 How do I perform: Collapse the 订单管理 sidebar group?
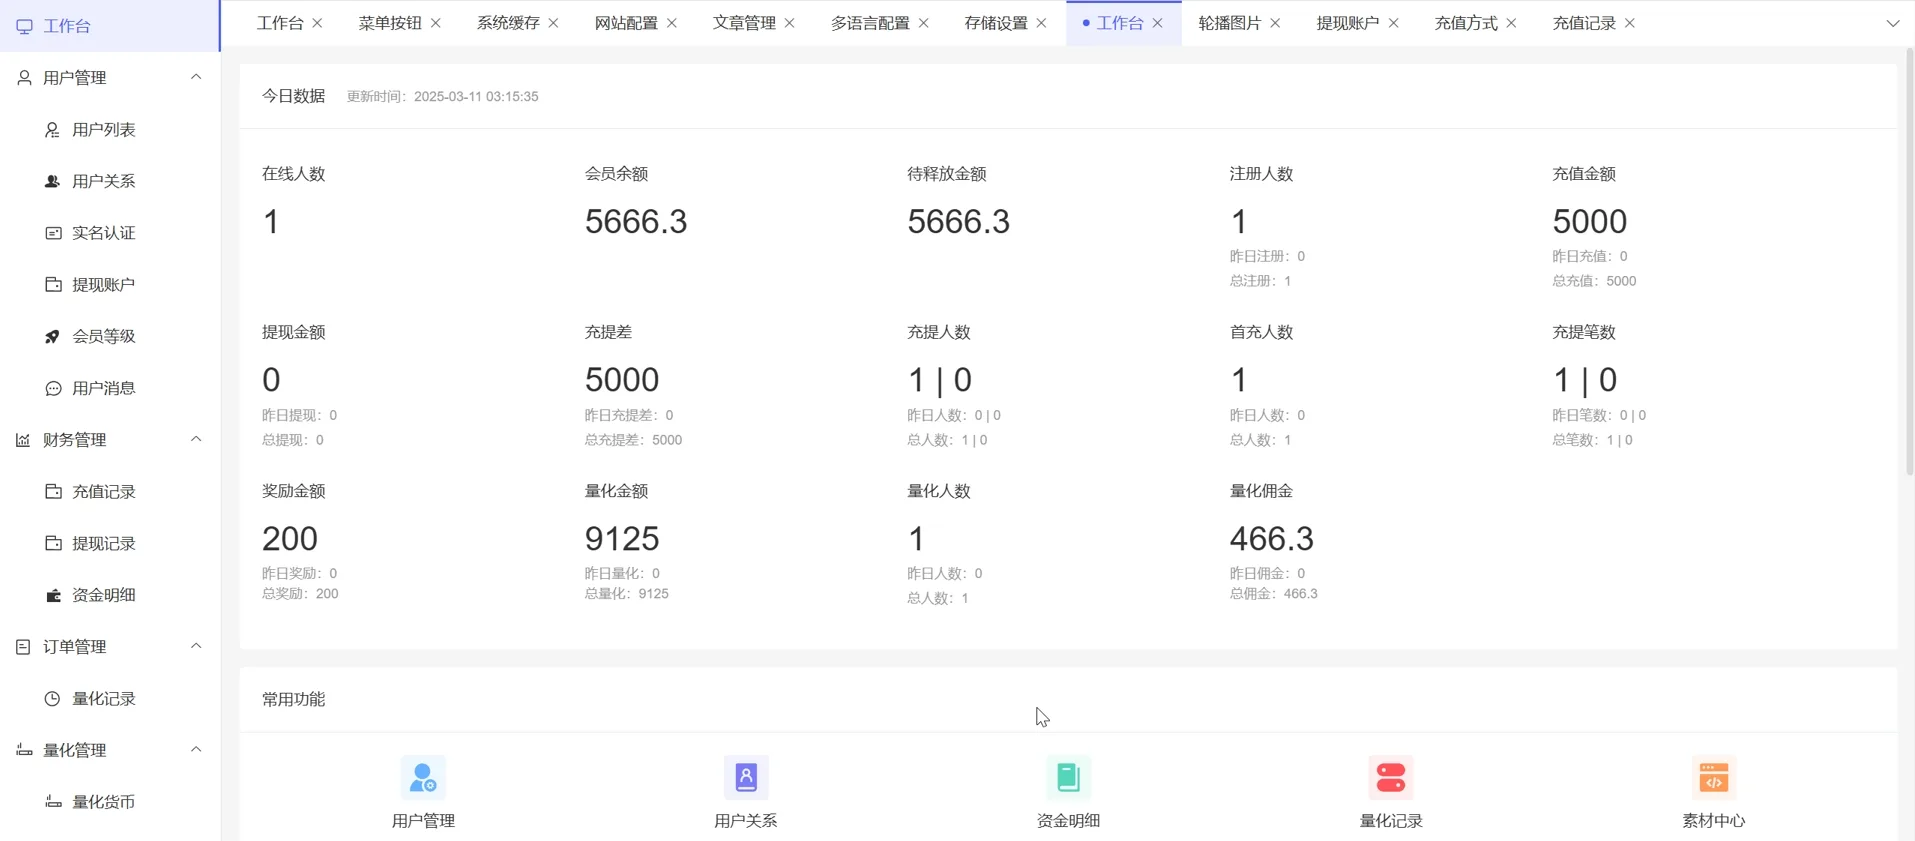(196, 646)
